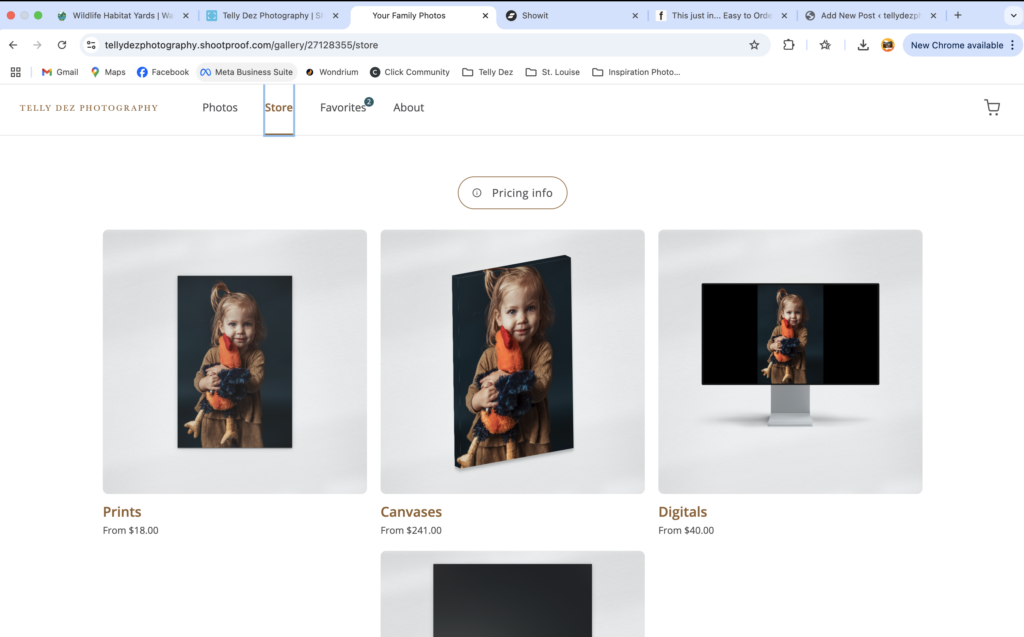The height and width of the screenshot is (637, 1024).
Task: Click the Canvases product thumbnail
Action: pos(512,361)
